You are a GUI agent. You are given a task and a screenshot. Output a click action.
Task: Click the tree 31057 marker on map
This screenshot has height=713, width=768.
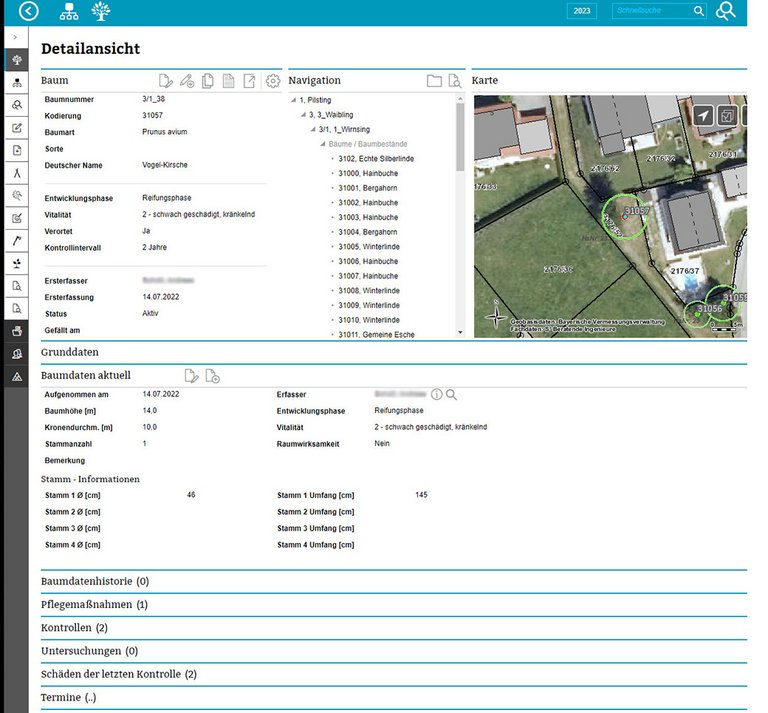click(x=624, y=216)
